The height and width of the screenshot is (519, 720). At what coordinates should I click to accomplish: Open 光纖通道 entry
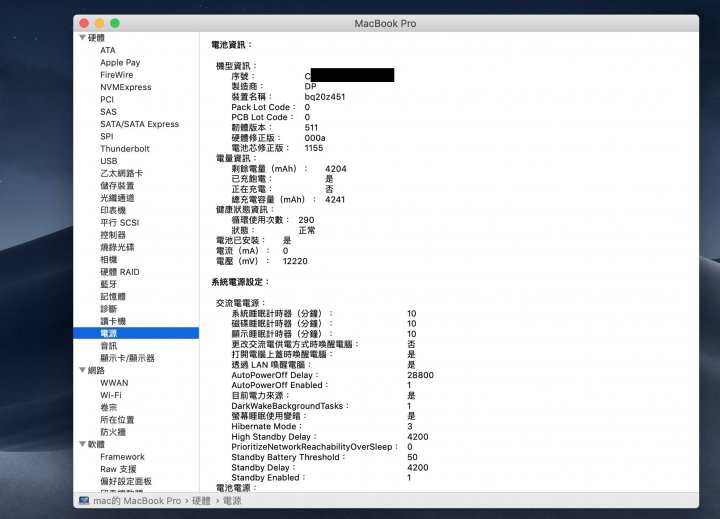(117, 198)
